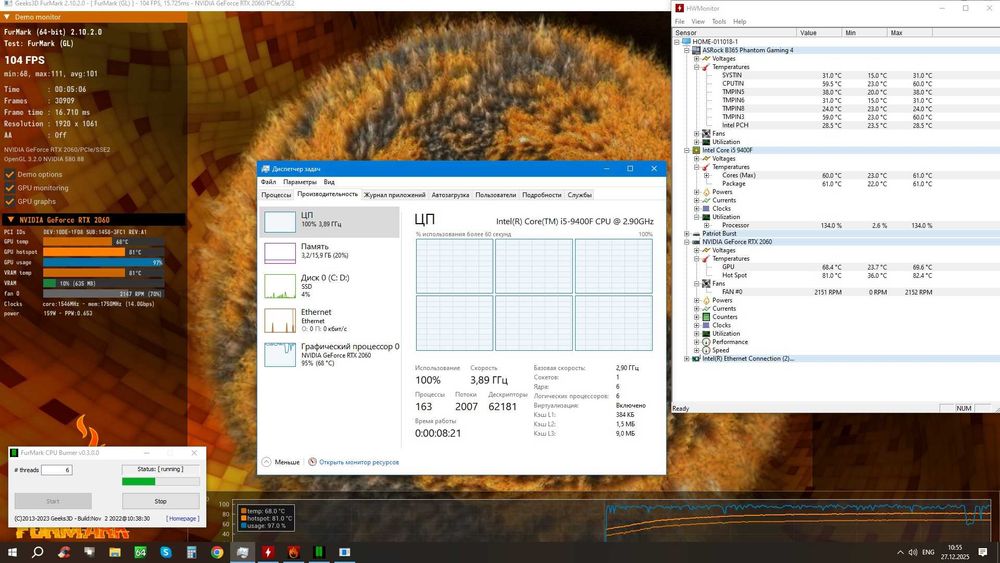
Task: Expand Voltages under ASRock B365
Action: point(696,59)
